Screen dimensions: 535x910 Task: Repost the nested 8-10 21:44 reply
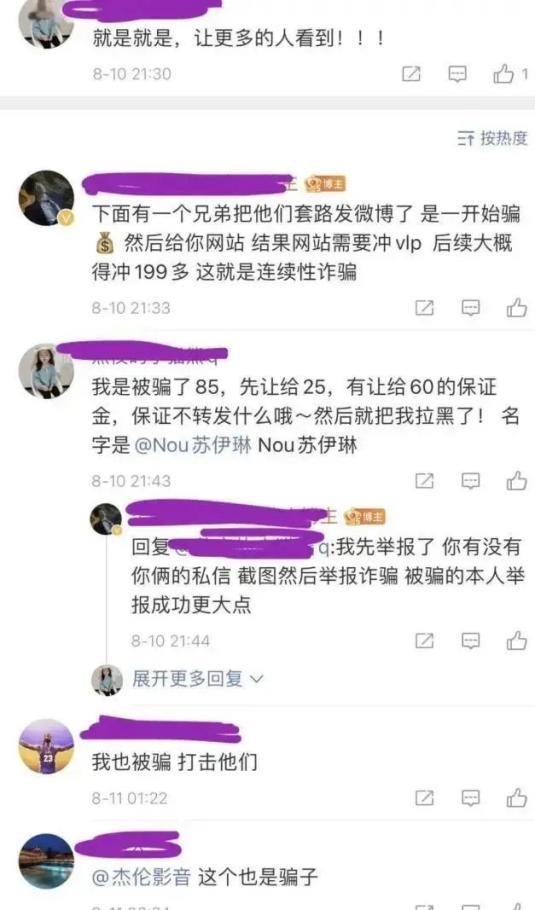pyautogui.click(x=424, y=641)
